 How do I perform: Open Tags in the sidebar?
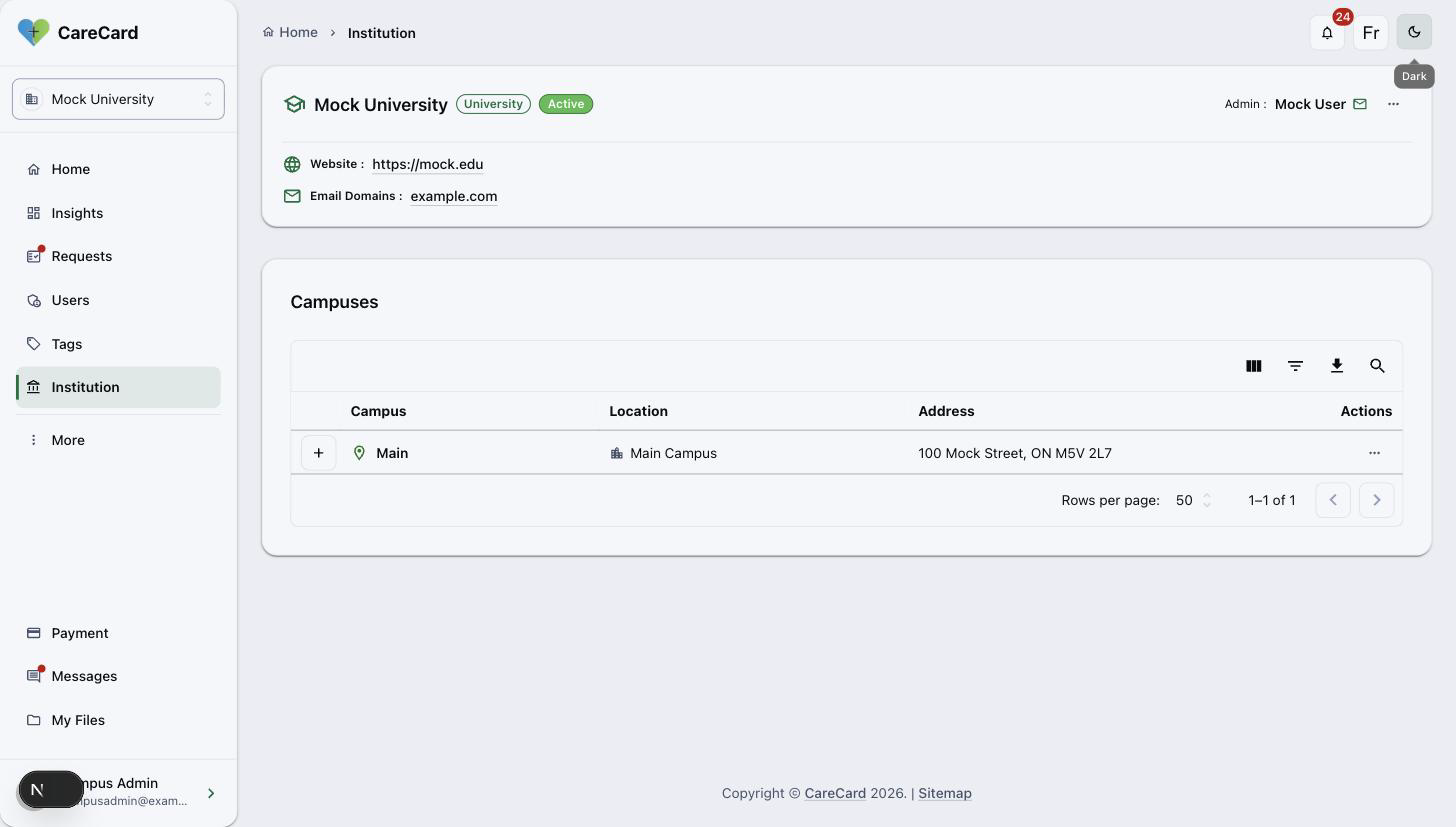pos(118,344)
